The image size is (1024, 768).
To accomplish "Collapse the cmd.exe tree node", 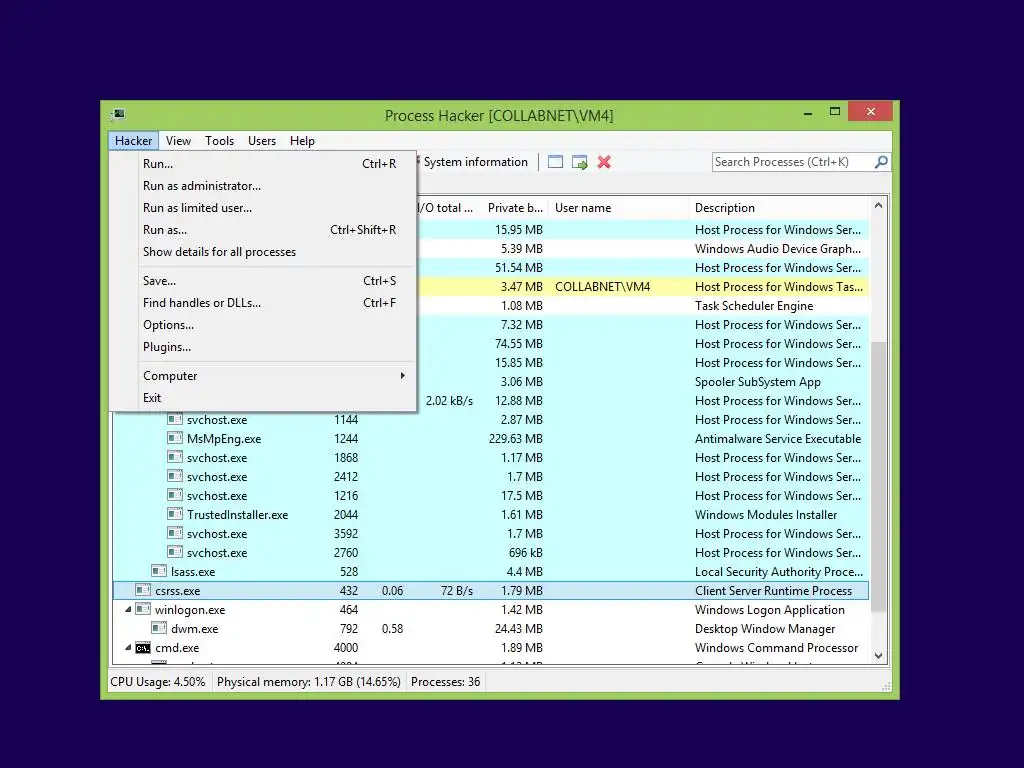I will 128,648.
